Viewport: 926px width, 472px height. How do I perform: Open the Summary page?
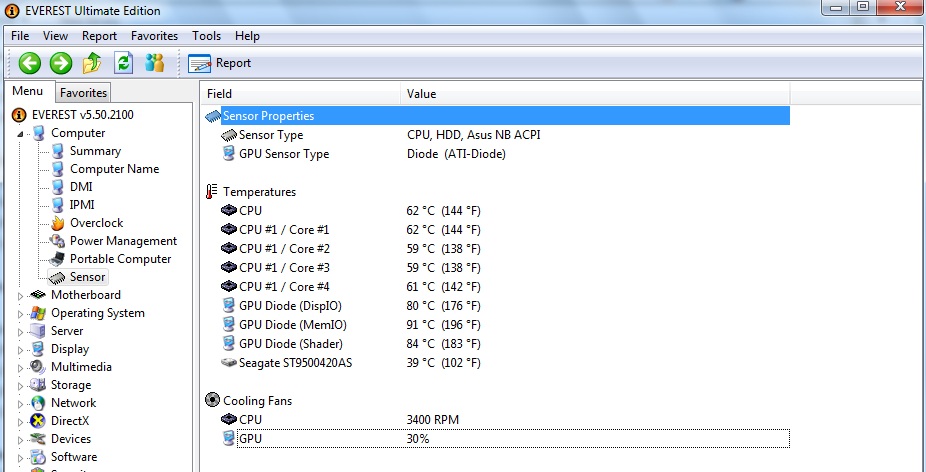tap(95, 151)
